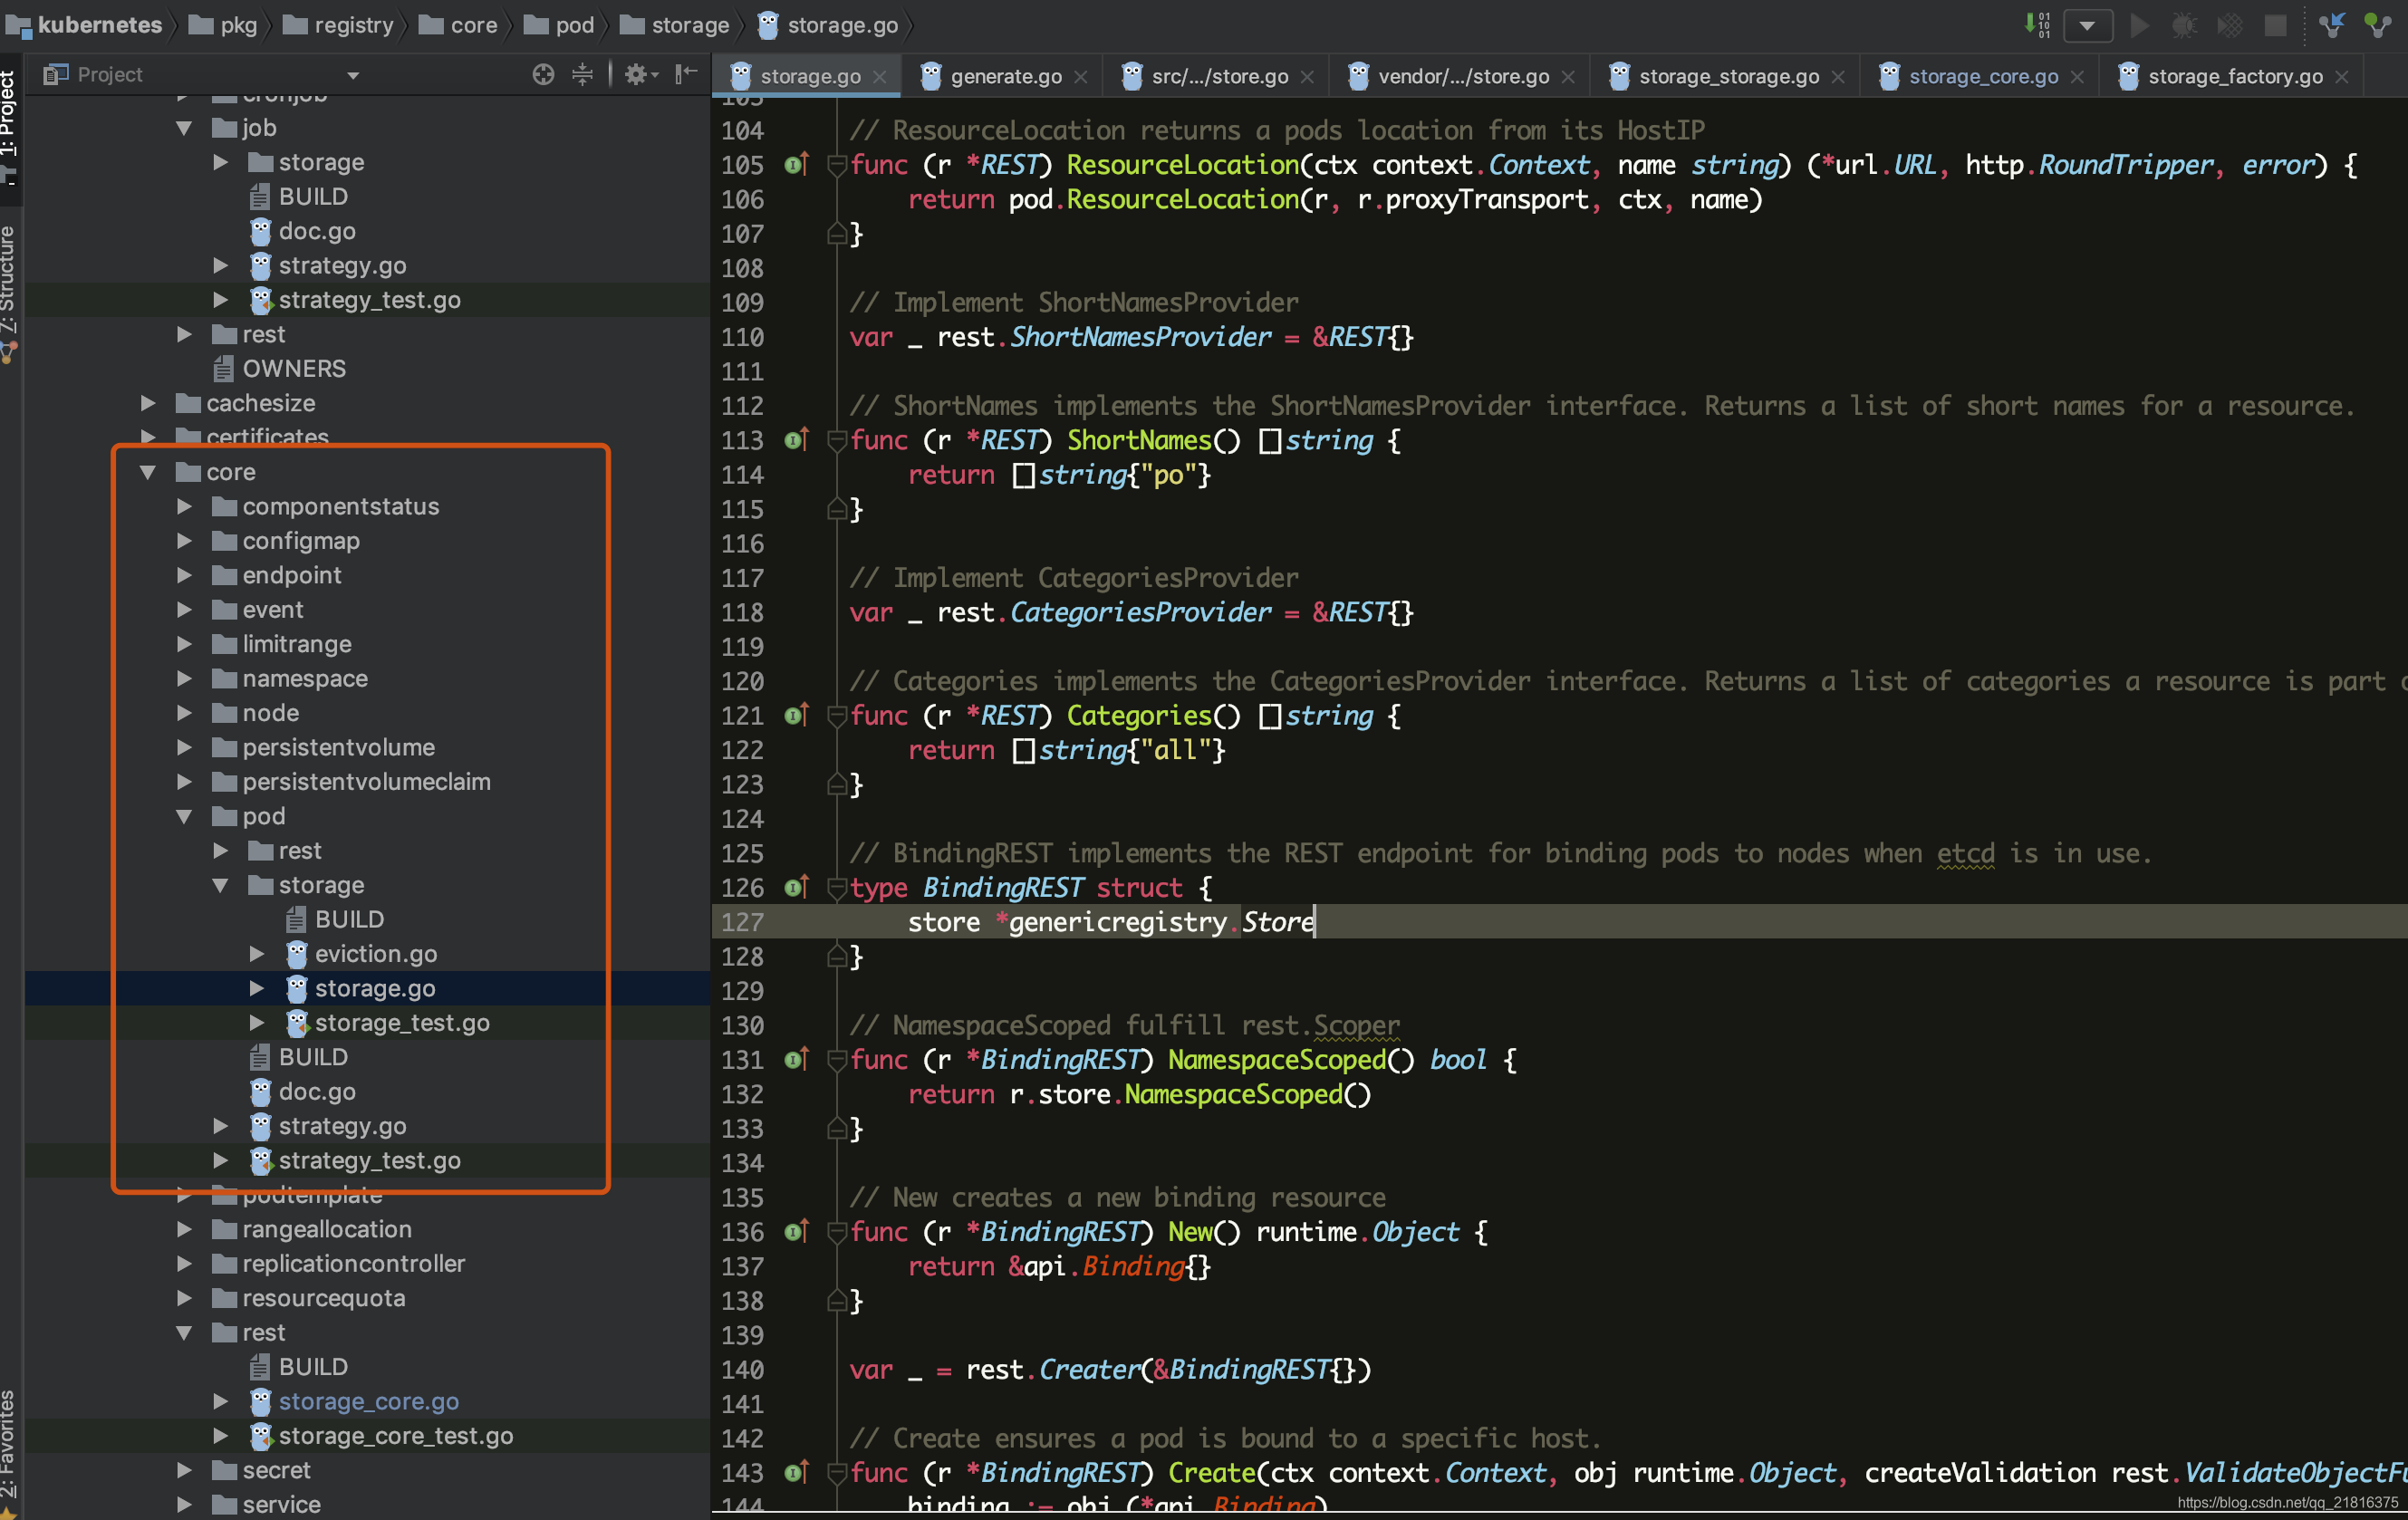Expand the persistentvolumeclaim folder

point(184,782)
